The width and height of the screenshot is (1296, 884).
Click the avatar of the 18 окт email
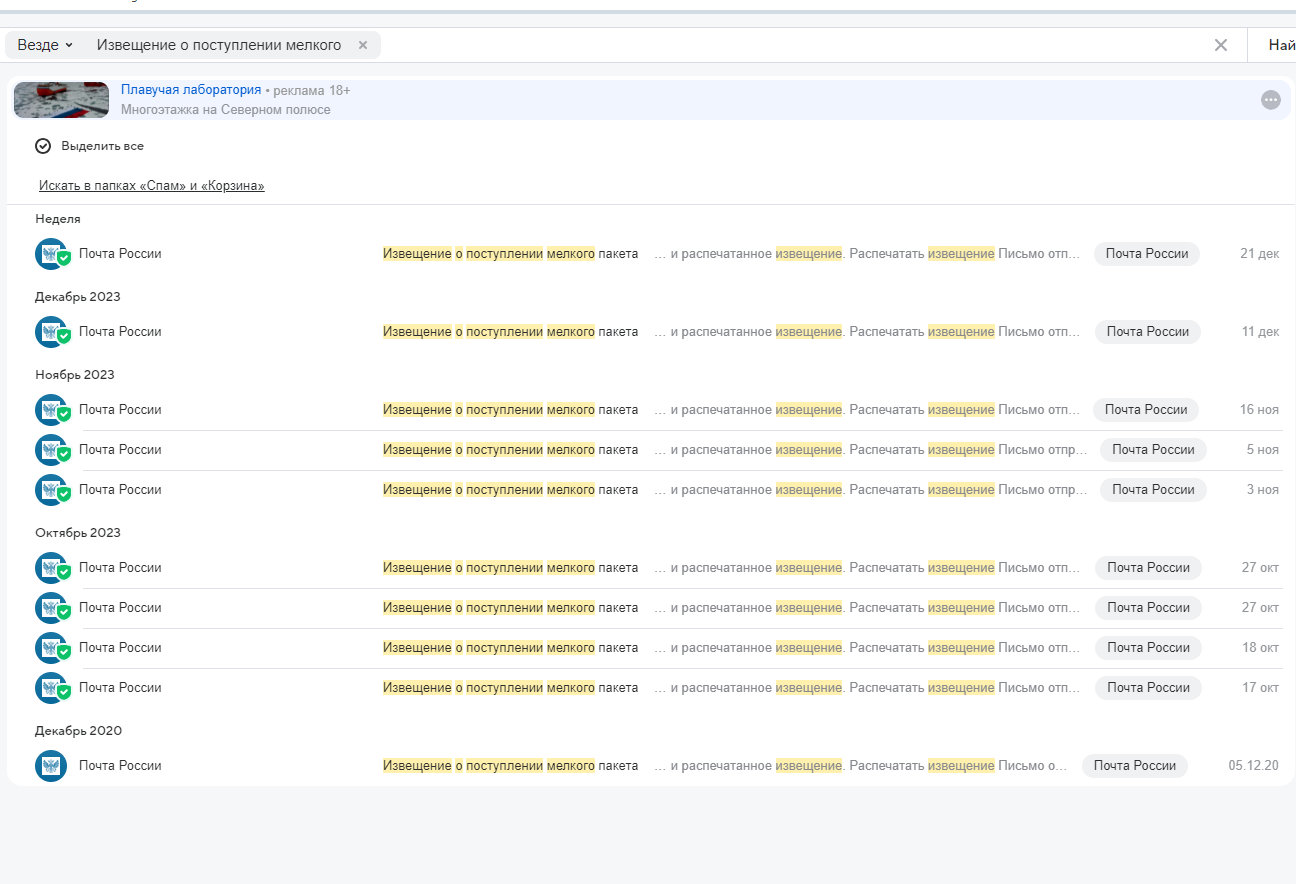pos(51,648)
